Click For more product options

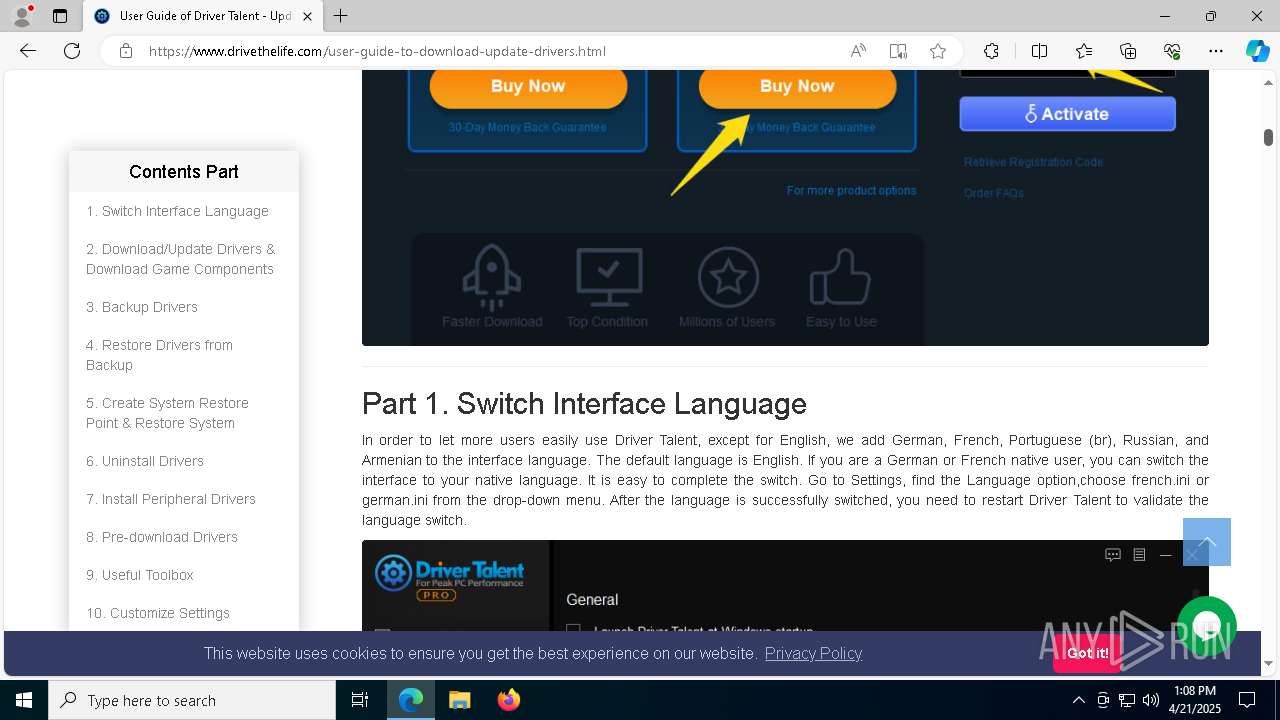click(851, 190)
